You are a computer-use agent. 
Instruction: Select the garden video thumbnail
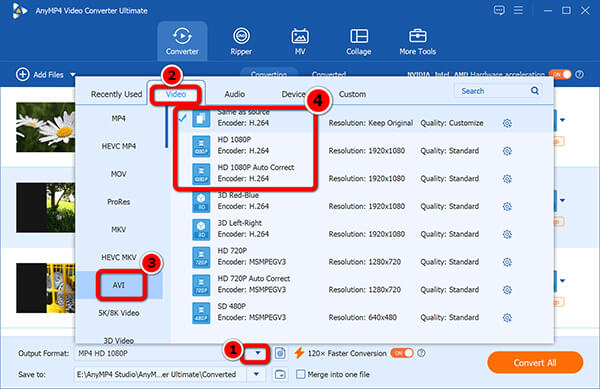click(x=45, y=207)
